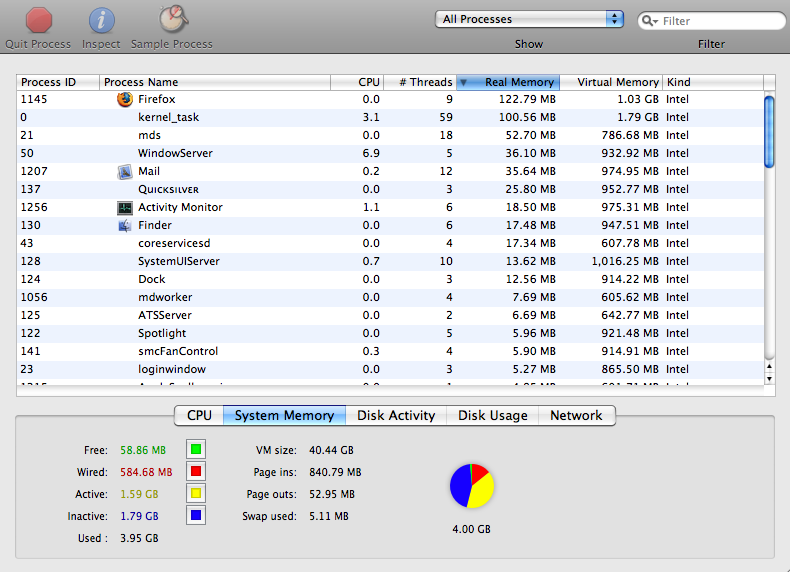Open the Disk Activity tab
Image resolution: width=790 pixels, height=572 pixels.
[396, 415]
